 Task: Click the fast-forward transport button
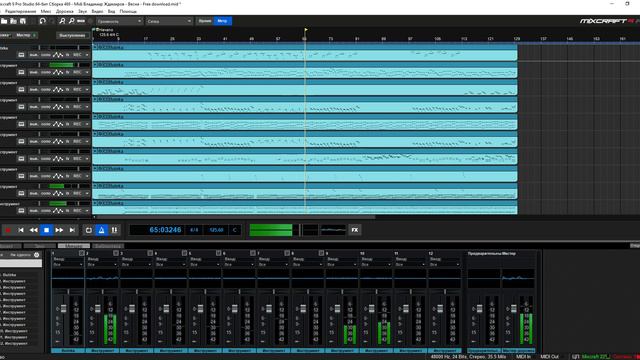pyautogui.click(x=59, y=230)
